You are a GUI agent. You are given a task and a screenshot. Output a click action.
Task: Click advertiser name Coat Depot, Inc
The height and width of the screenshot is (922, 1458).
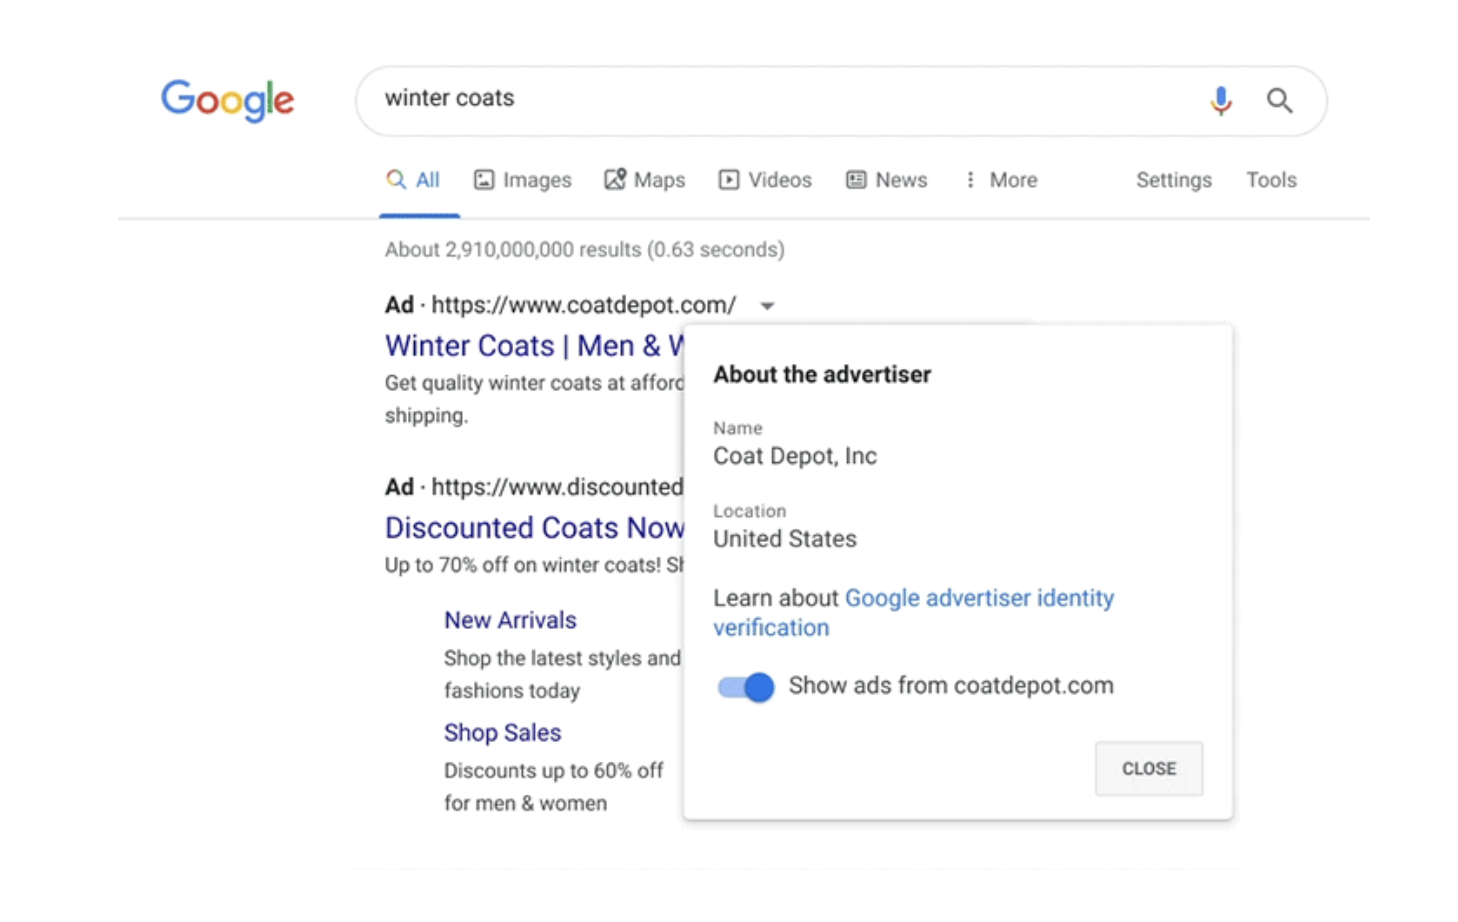795,456
